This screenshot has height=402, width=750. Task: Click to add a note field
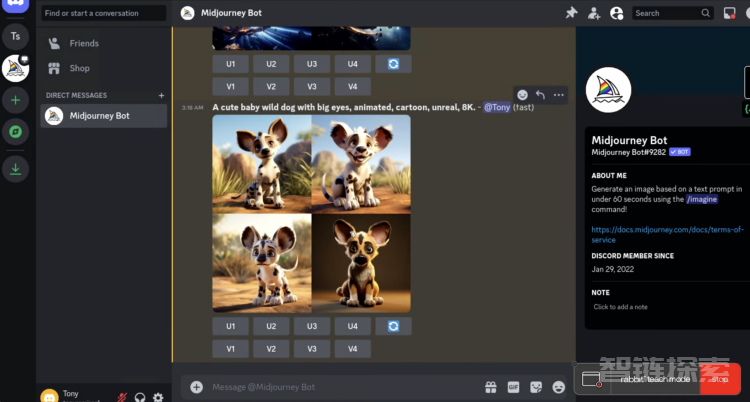click(620, 307)
